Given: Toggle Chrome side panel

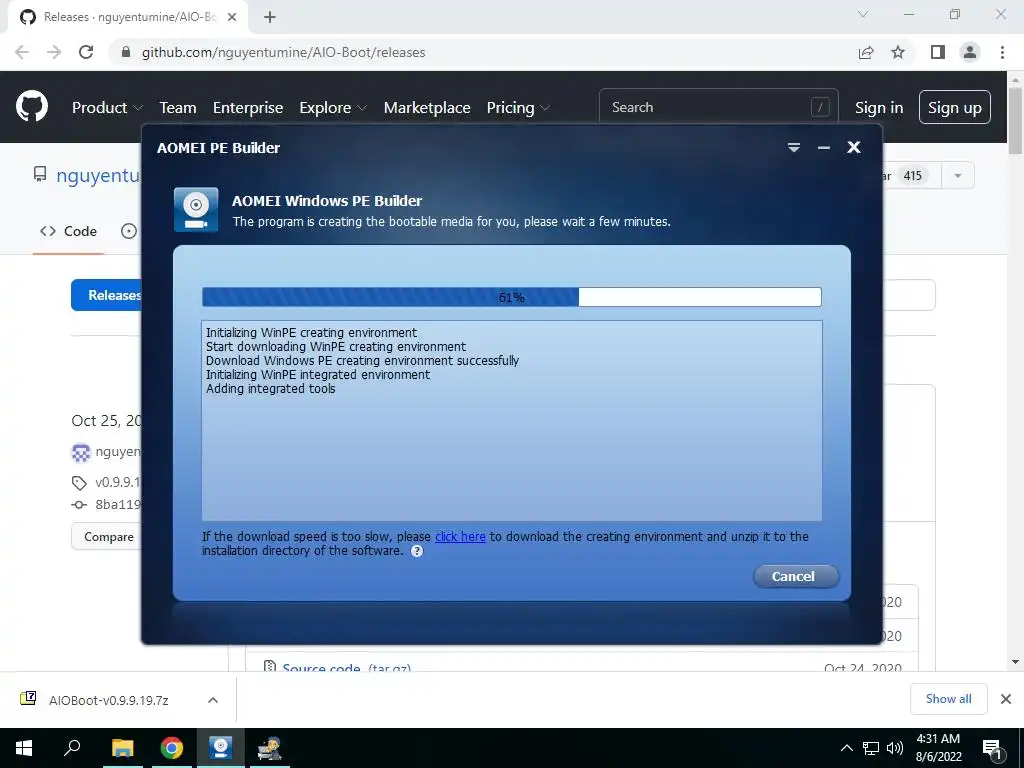Looking at the screenshot, I should [938, 52].
